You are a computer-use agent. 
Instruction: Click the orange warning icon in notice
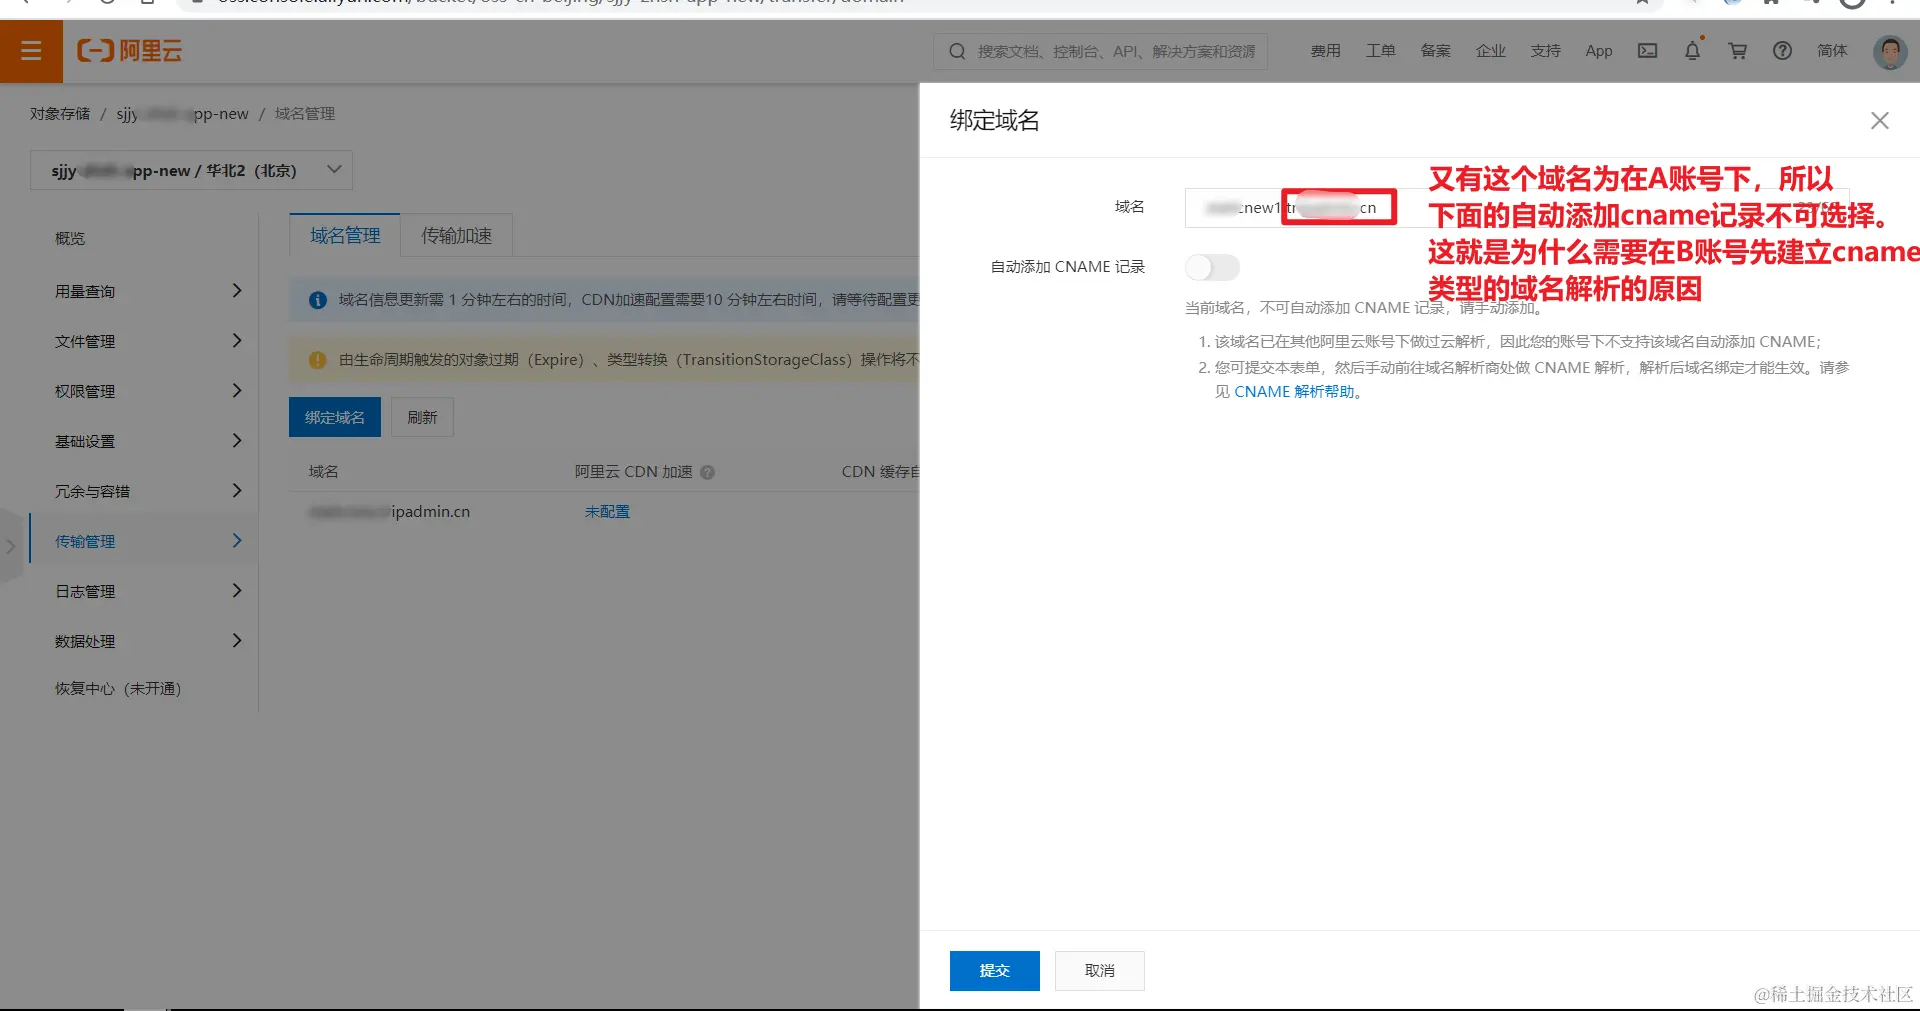pyautogui.click(x=318, y=360)
